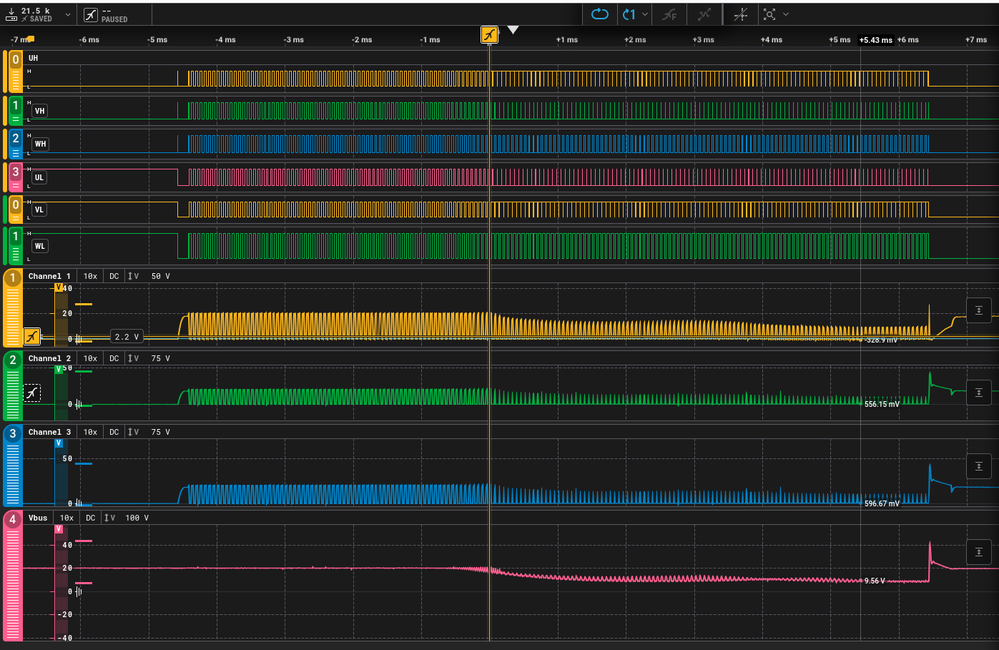This screenshot has width=999, height=650.
Task: Click the trigger icon next to PAUSED
Action: pyautogui.click(x=91, y=15)
